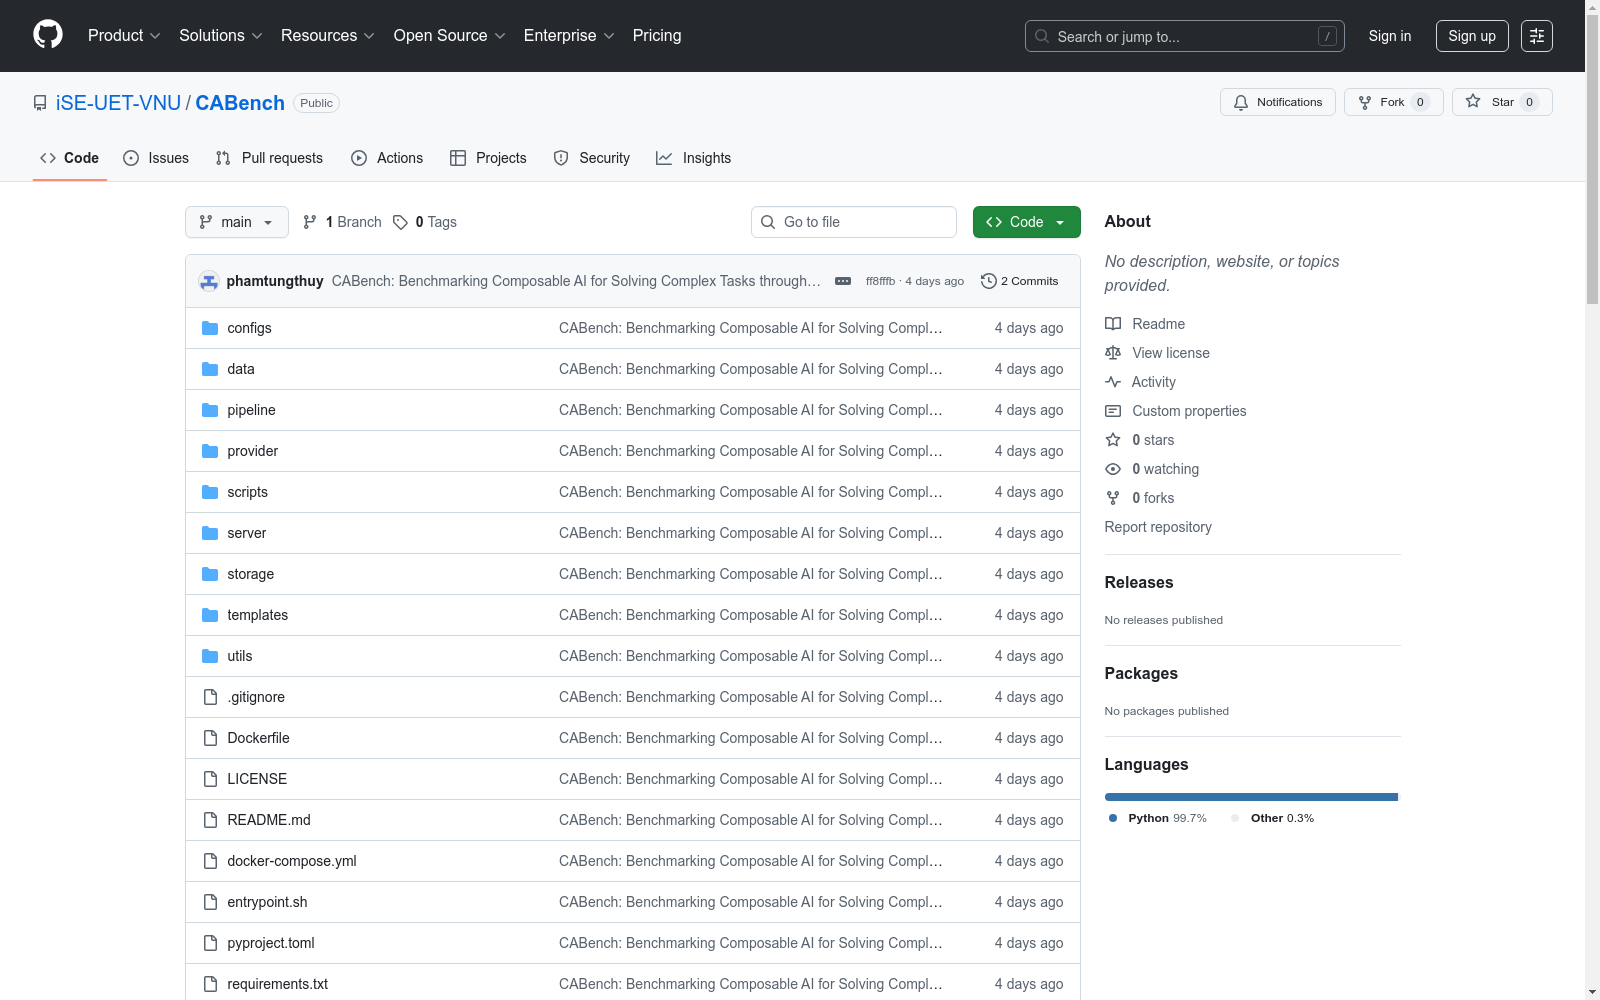Click the watching eye icon

[1113, 469]
